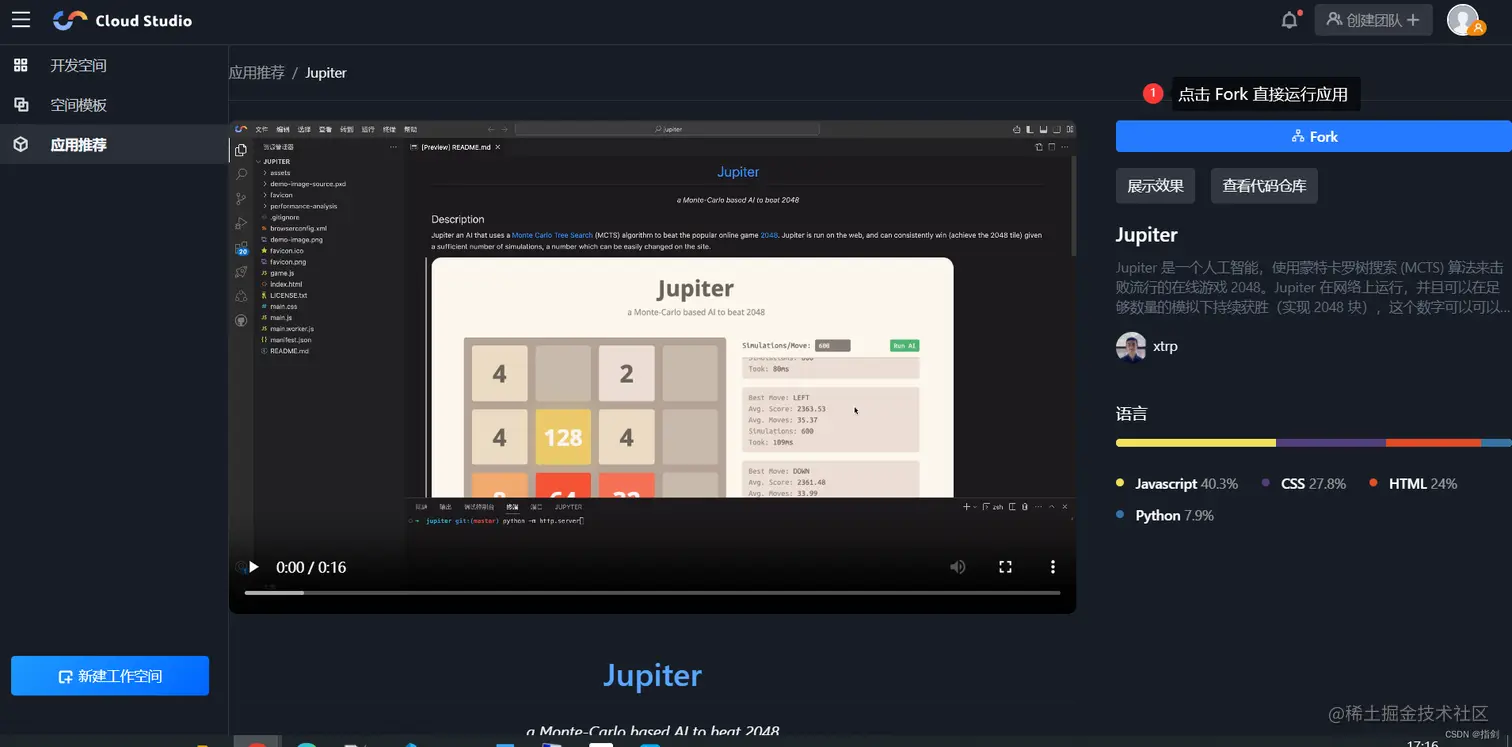Open the notification bell
The height and width of the screenshot is (747, 1512).
click(1290, 20)
